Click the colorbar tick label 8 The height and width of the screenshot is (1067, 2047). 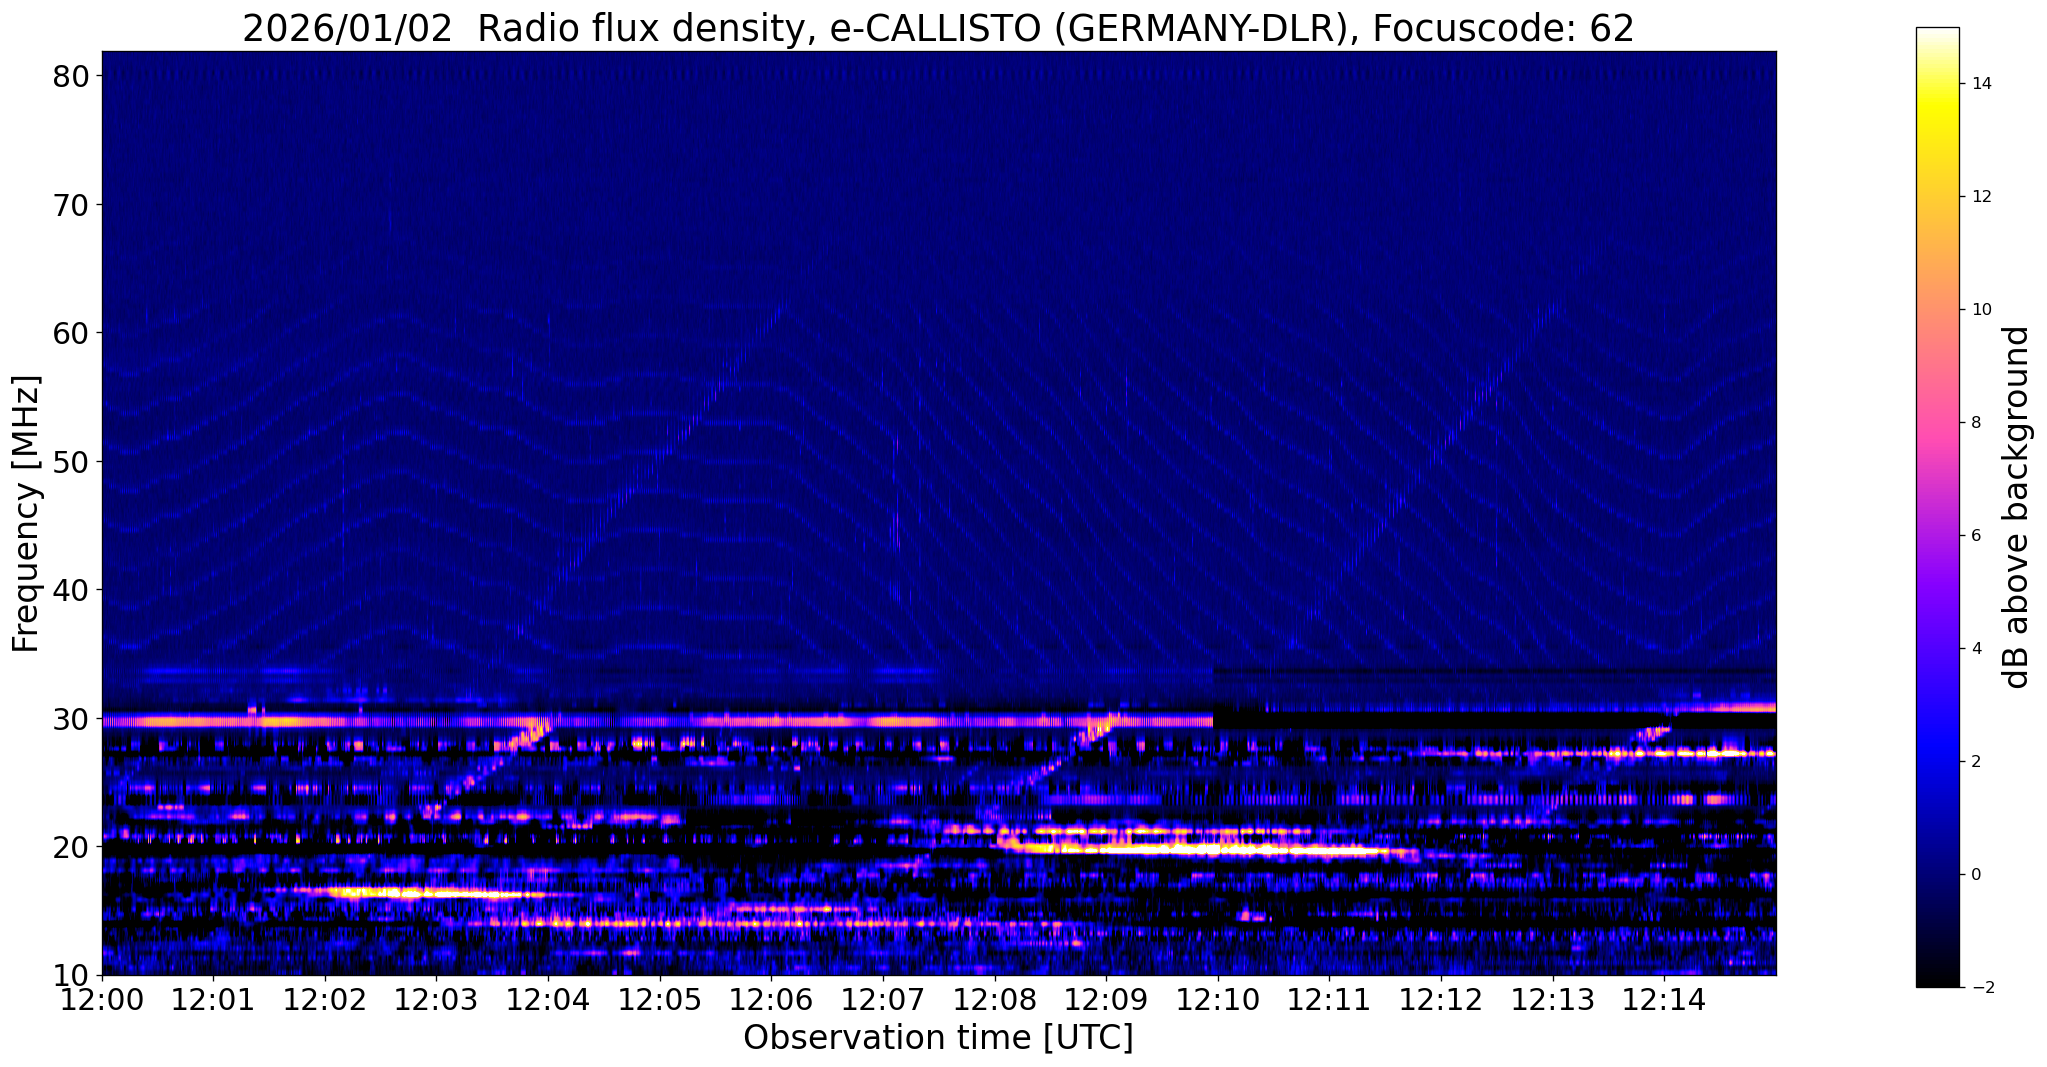click(x=1975, y=423)
